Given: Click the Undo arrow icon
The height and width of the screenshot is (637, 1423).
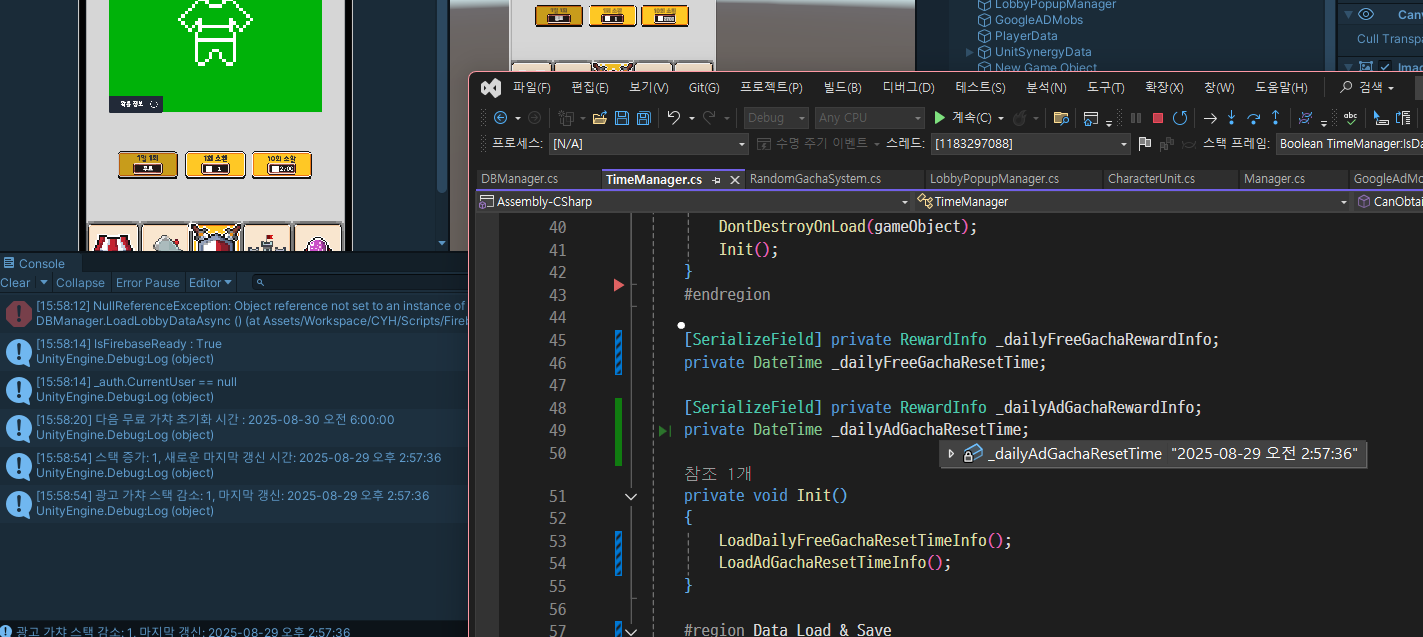Looking at the screenshot, I should [674, 118].
